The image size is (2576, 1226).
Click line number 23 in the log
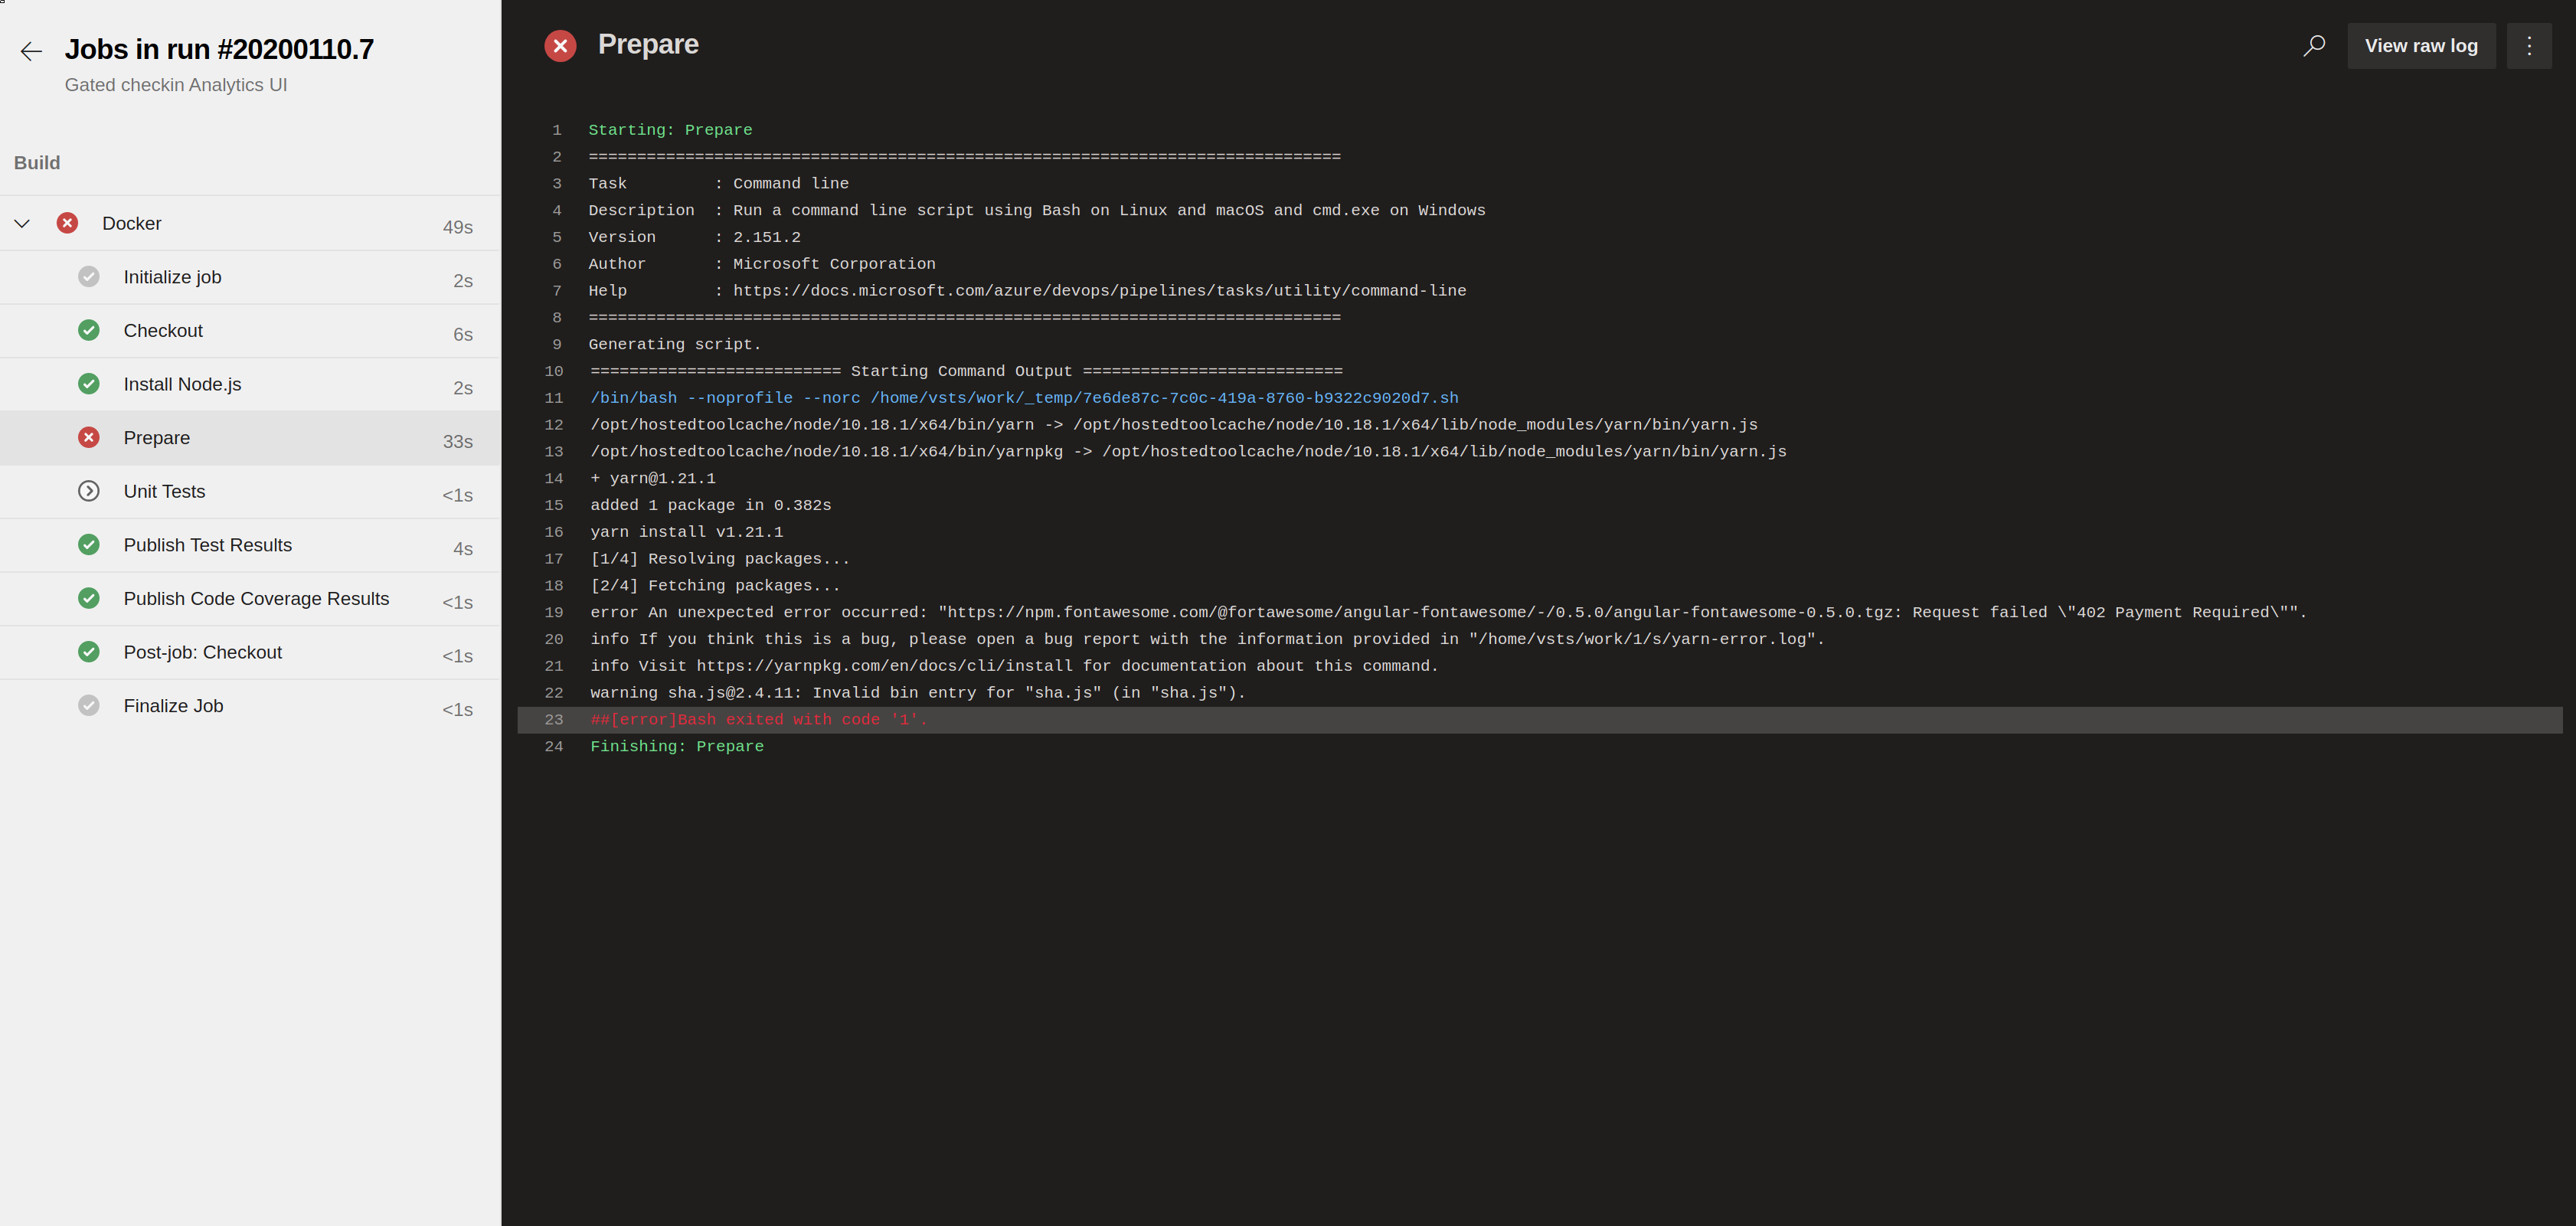point(554,720)
